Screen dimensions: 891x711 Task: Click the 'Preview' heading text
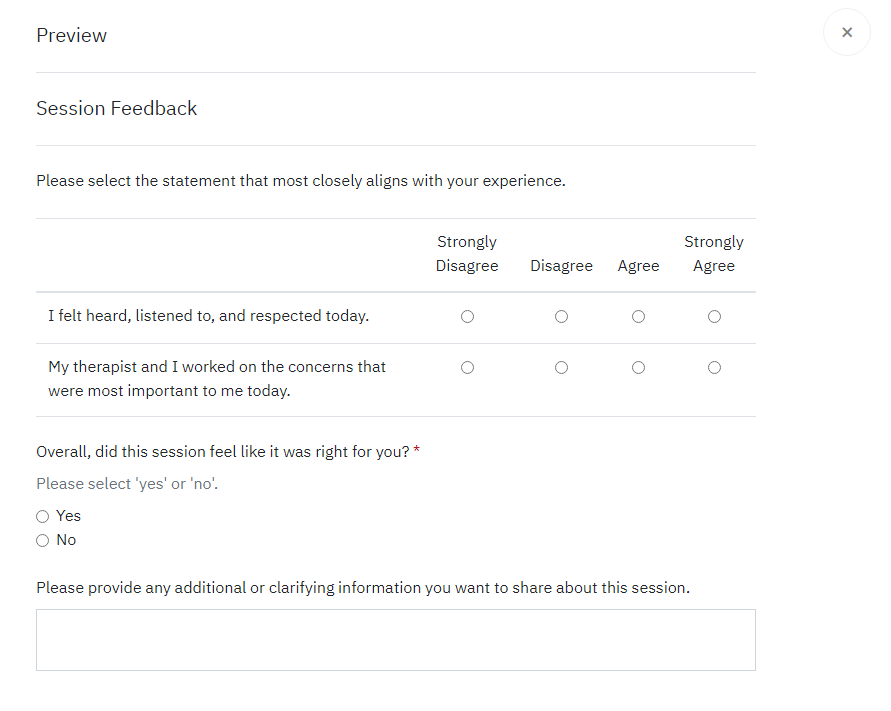71,36
